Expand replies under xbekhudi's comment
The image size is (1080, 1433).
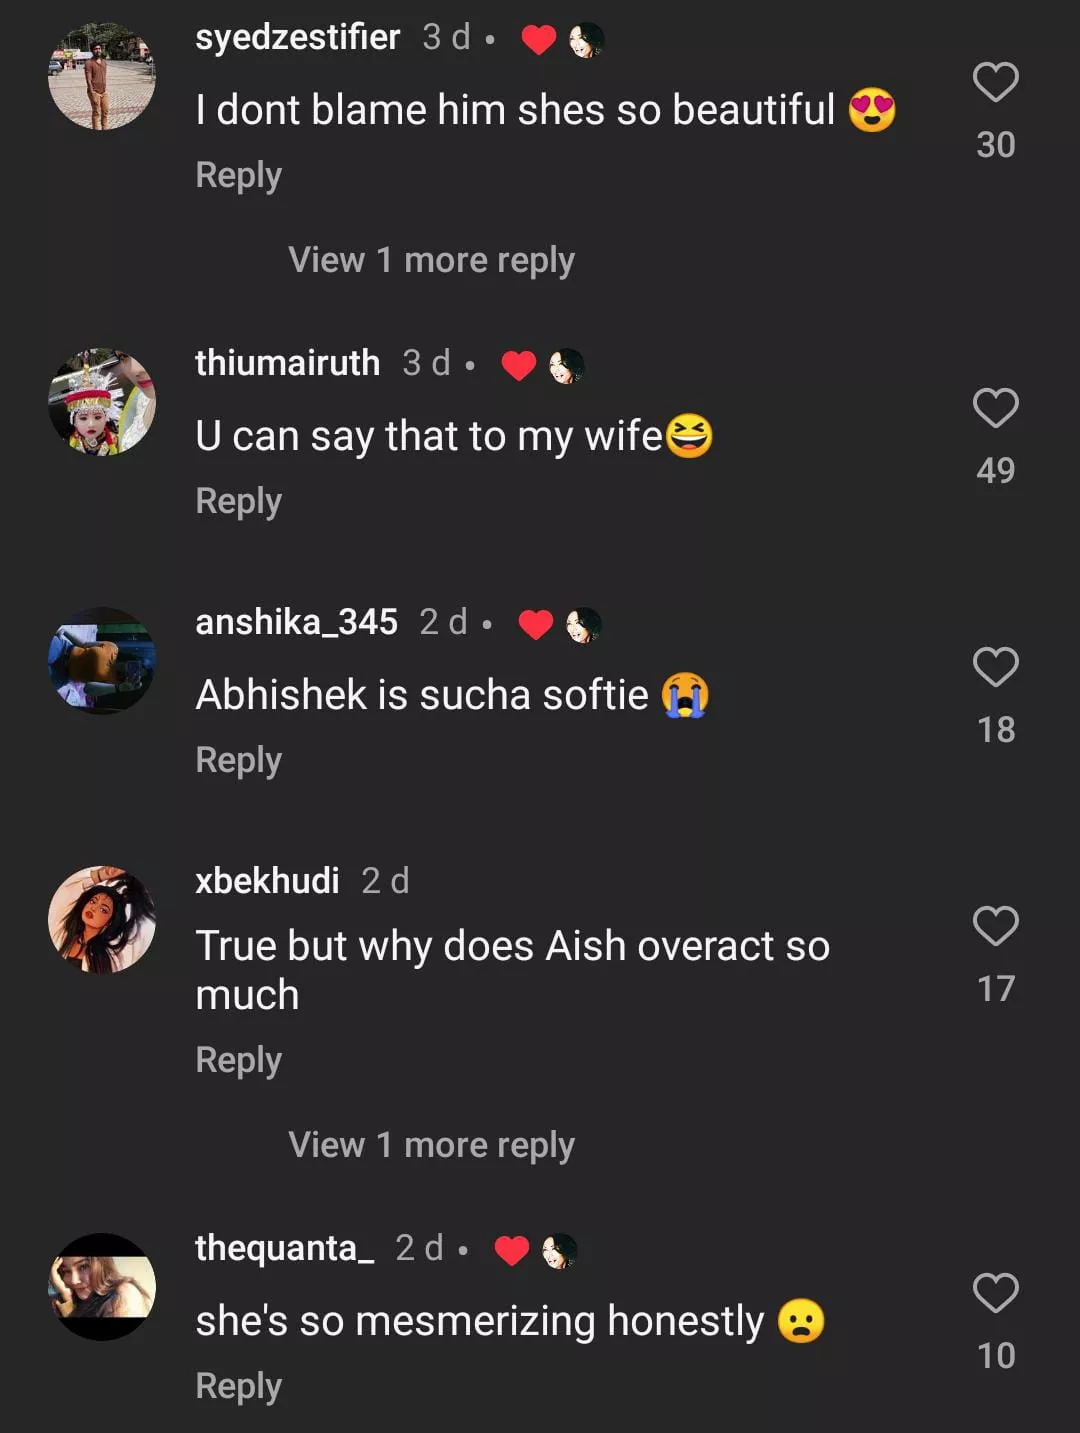(431, 1145)
